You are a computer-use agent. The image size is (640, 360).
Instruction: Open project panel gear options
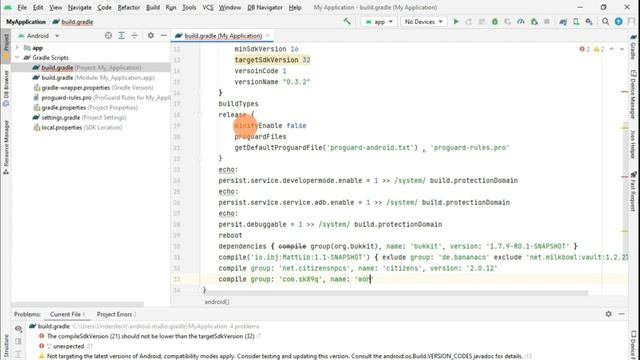click(151, 36)
